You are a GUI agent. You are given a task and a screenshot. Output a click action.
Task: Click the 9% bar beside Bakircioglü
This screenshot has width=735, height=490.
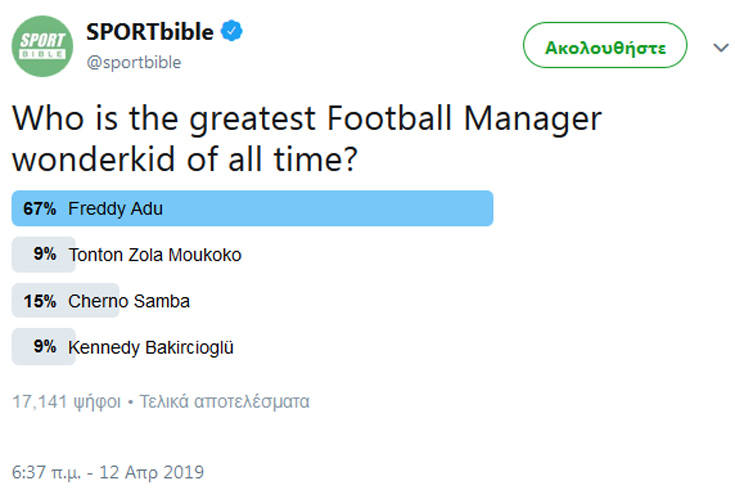(43, 347)
